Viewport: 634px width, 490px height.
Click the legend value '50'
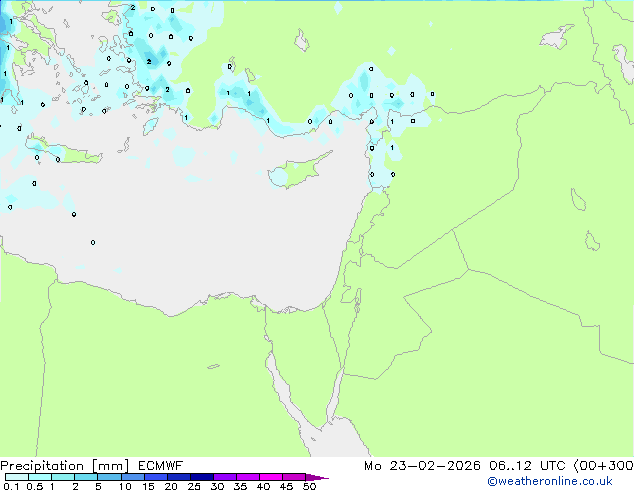click(309, 486)
